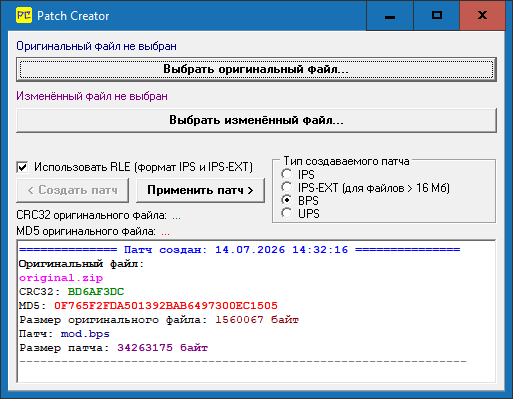Click the disabled 'Создать патч' button
The width and height of the screenshot is (513, 399).
point(72,190)
